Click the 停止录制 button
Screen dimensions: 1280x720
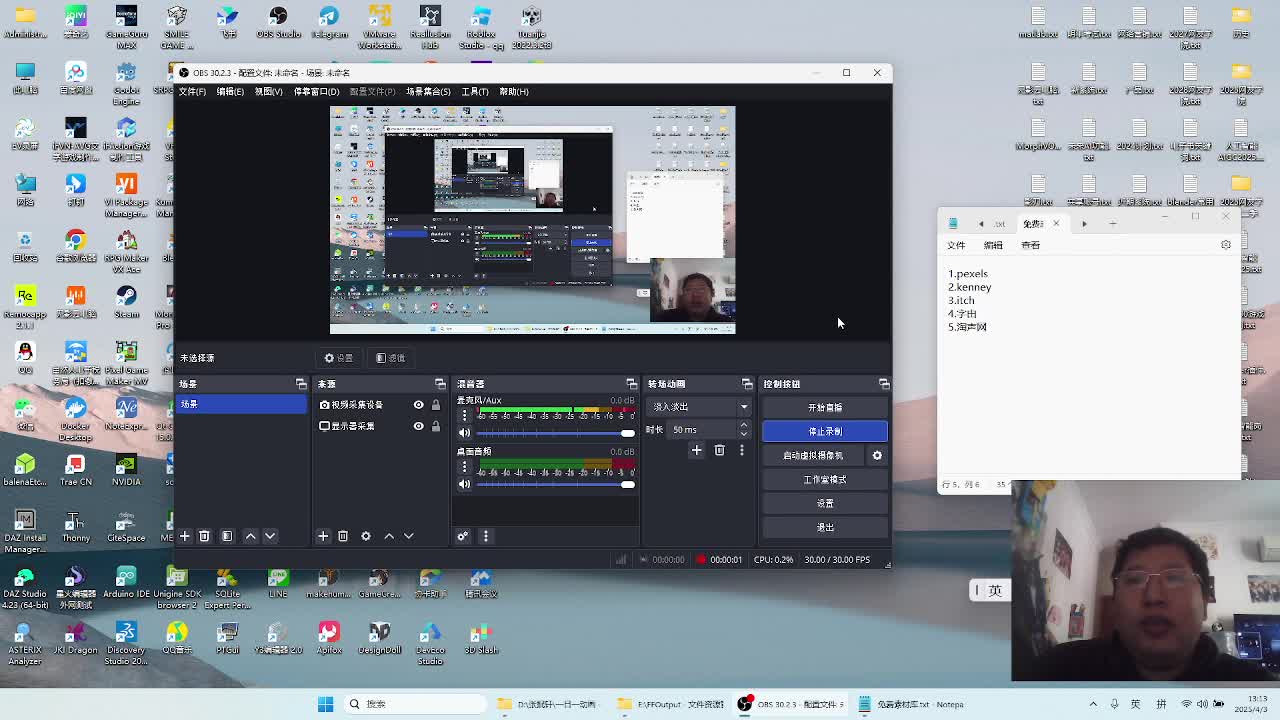tap(824, 431)
